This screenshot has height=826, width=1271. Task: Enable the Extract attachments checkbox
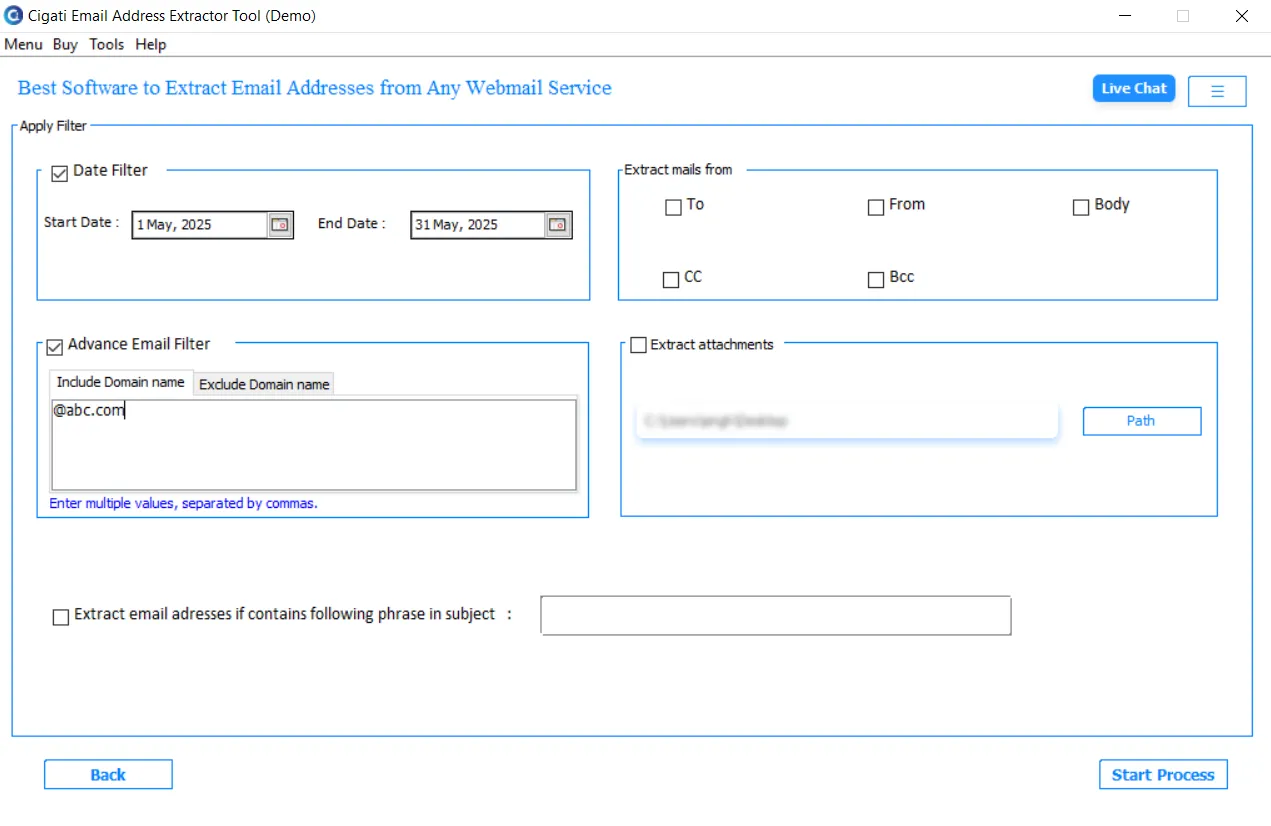click(x=638, y=345)
